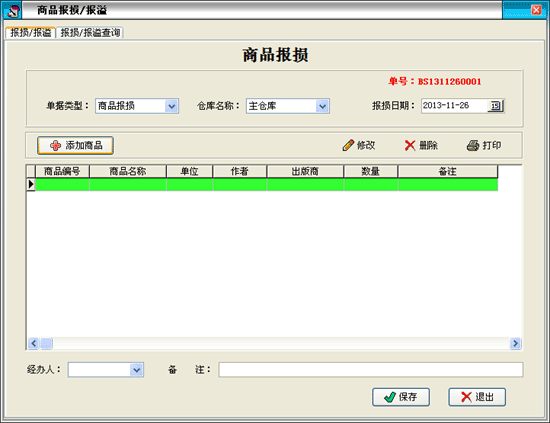Close the 商品报损/报溢 window
This screenshot has height=423, width=550.
pos(536,10)
